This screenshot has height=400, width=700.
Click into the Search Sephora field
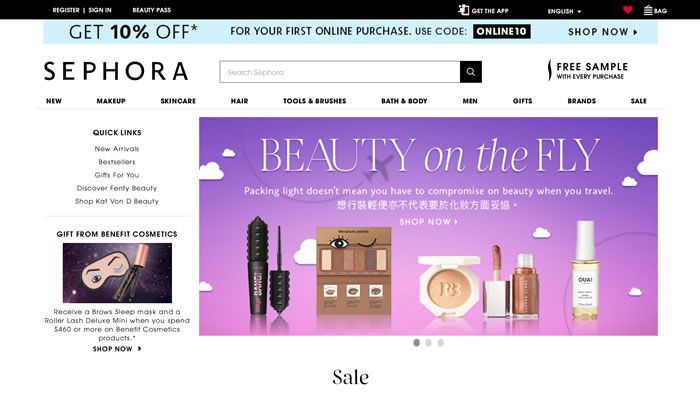(340, 72)
